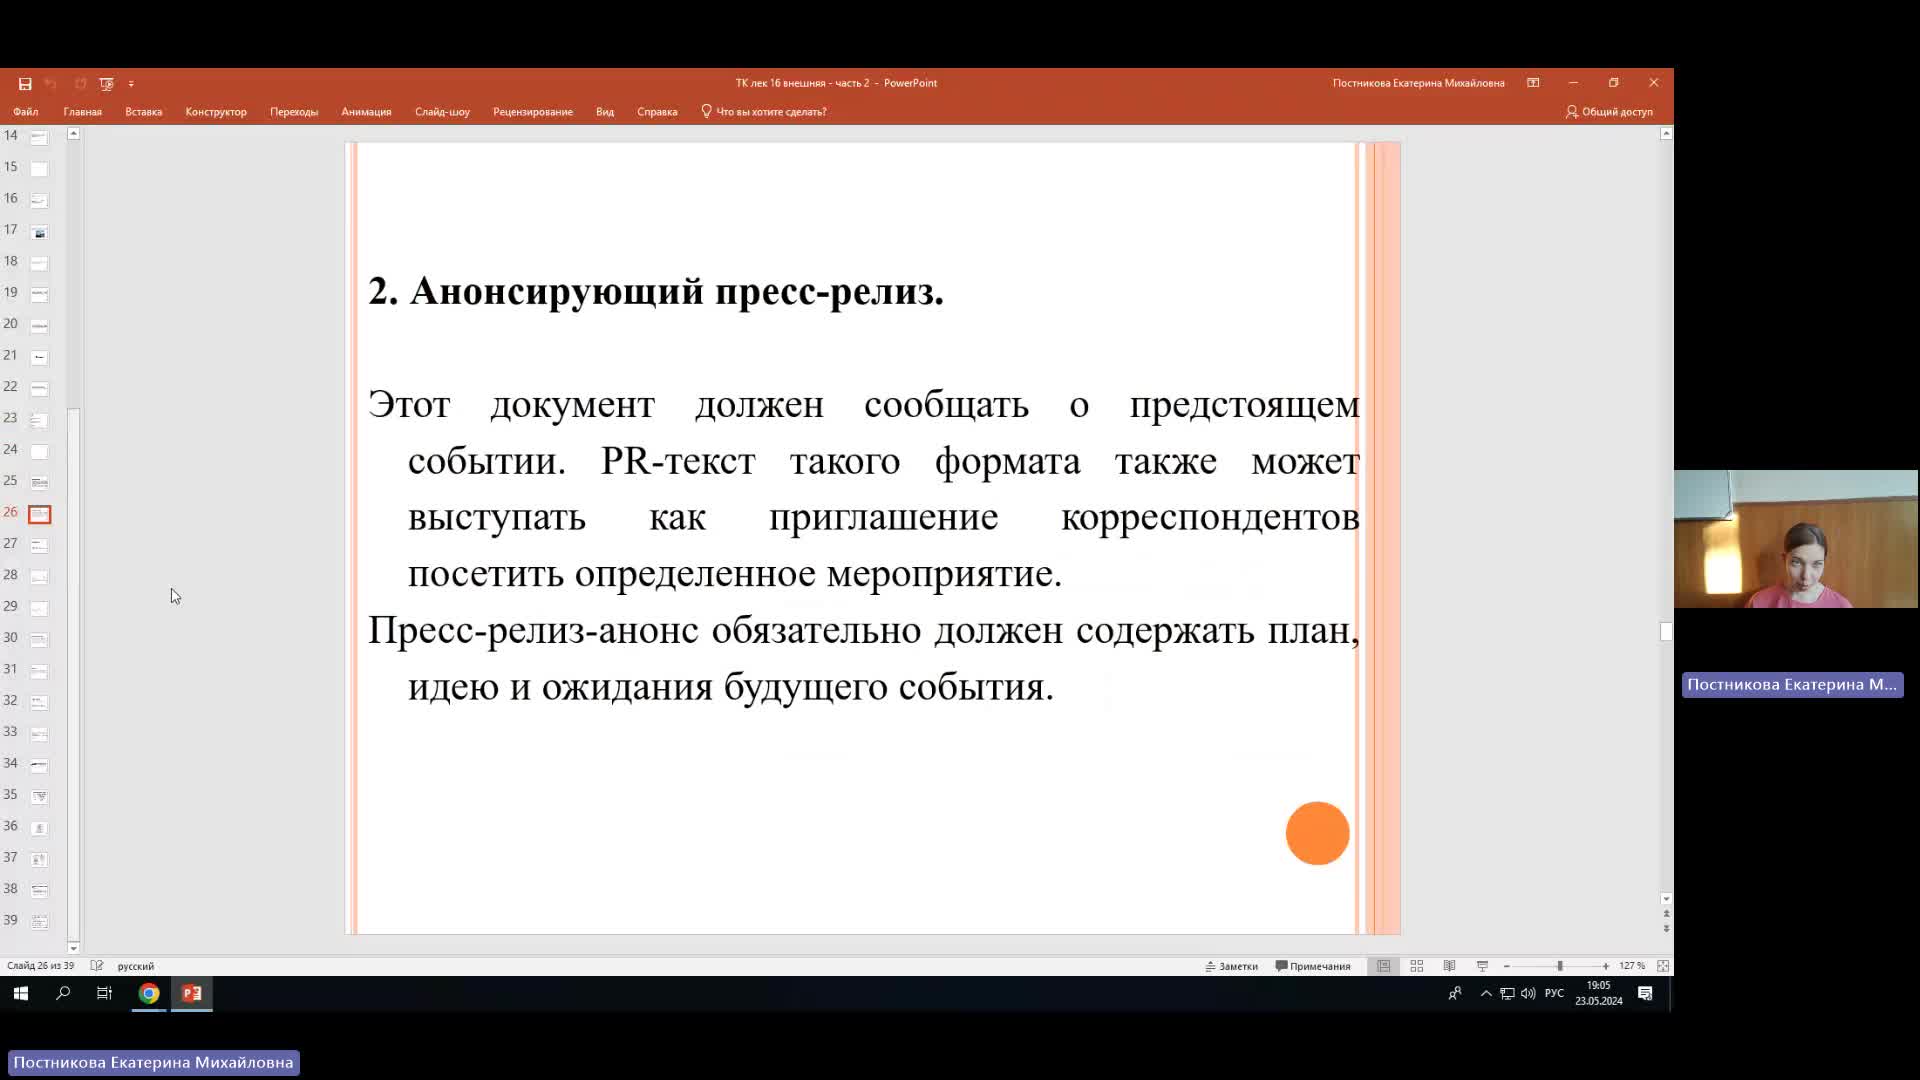Click the orange circle shape on slide

[1317, 833]
